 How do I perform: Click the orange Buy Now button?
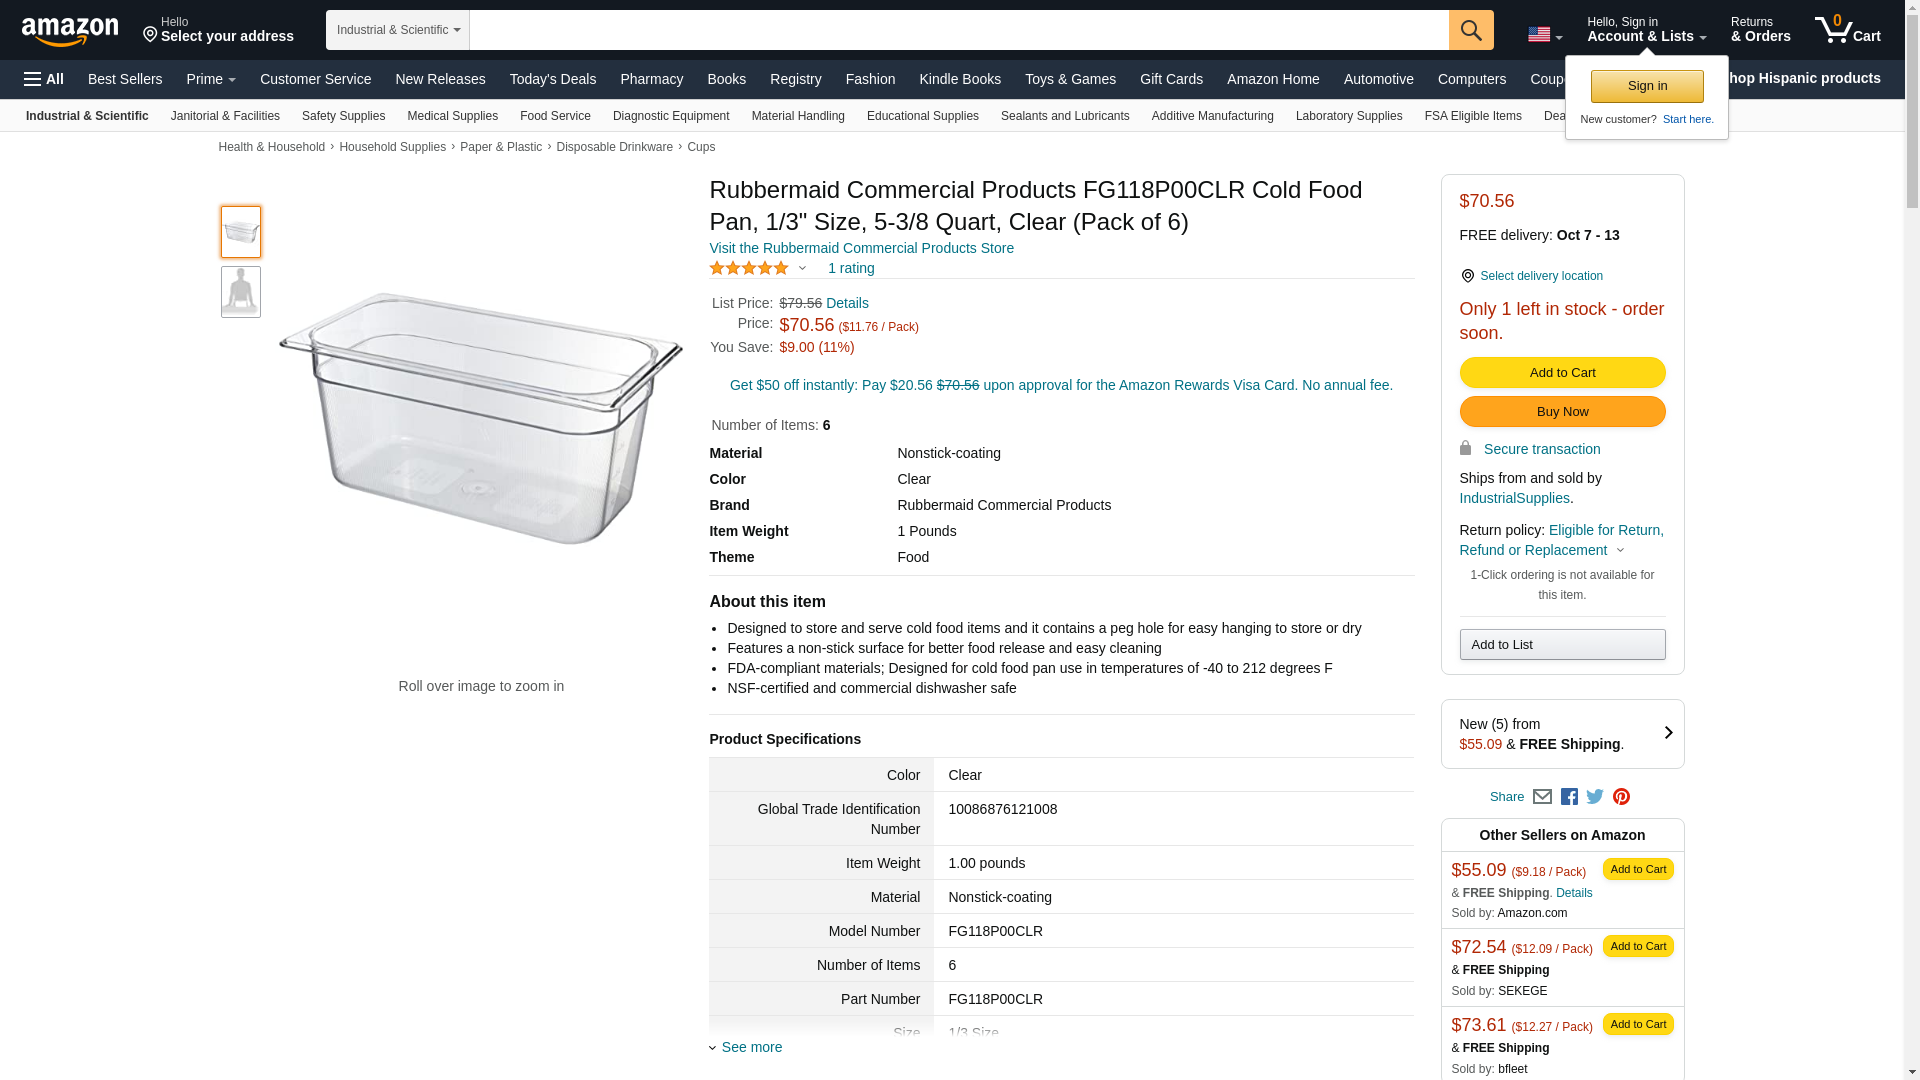tap(1562, 412)
